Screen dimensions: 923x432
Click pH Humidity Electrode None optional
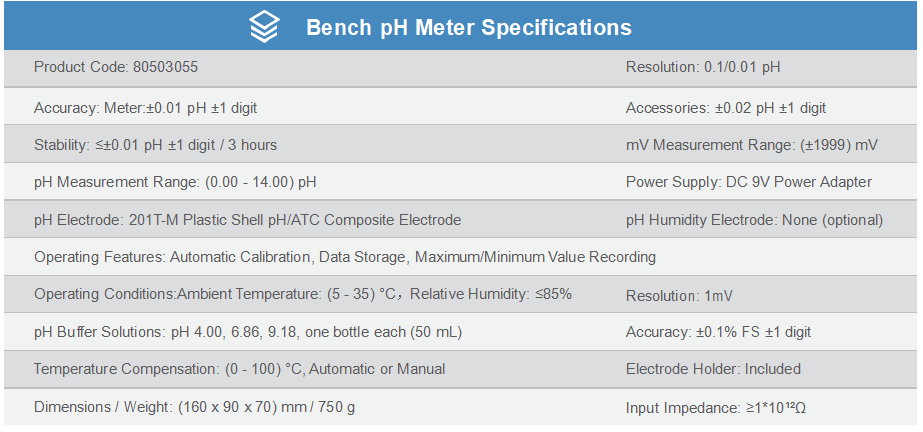click(x=755, y=220)
